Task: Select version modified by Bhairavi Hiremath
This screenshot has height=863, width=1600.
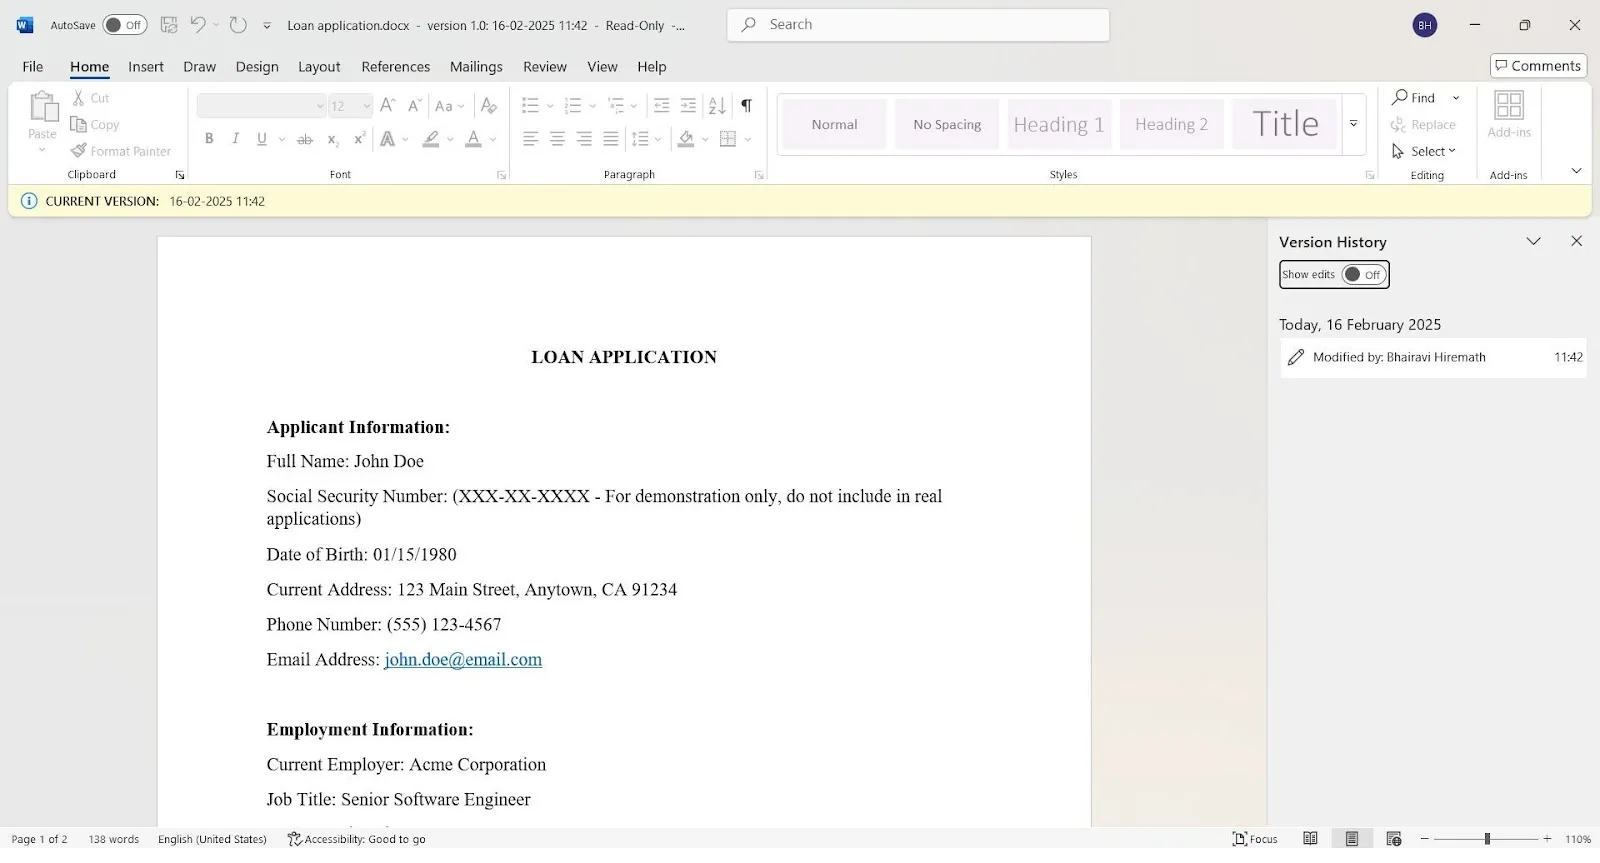Action: [1433, 357]
